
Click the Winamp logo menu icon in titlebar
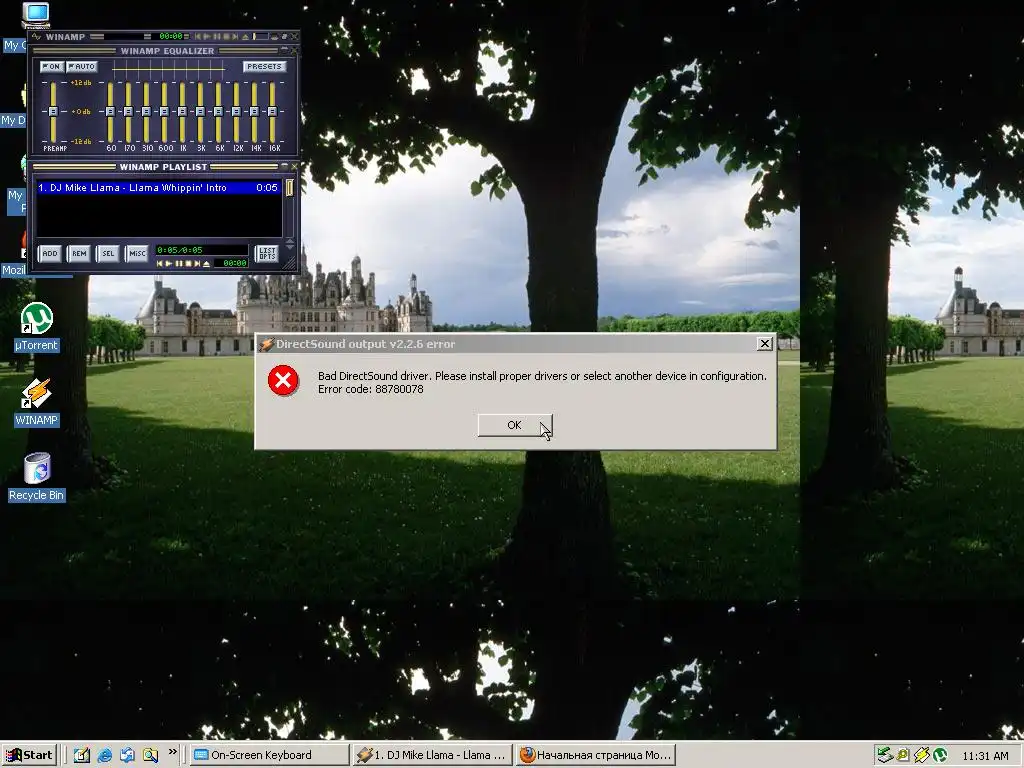pyautogui.click(x=36, y=37)
